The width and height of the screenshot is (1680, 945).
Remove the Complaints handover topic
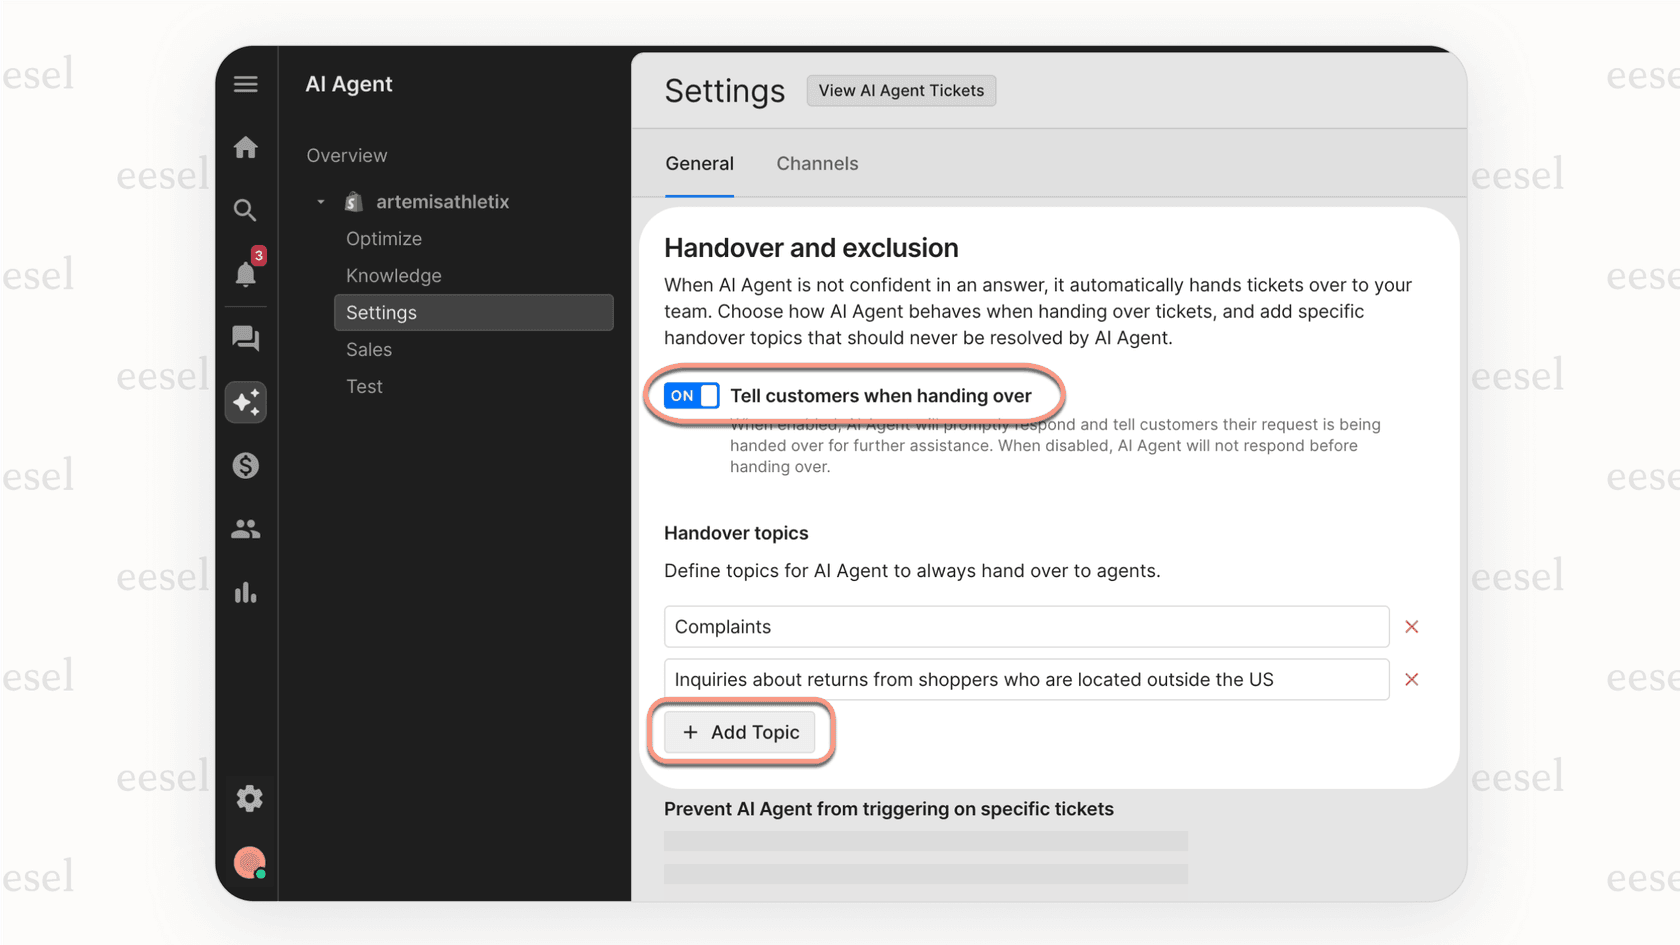point(1412,627)
